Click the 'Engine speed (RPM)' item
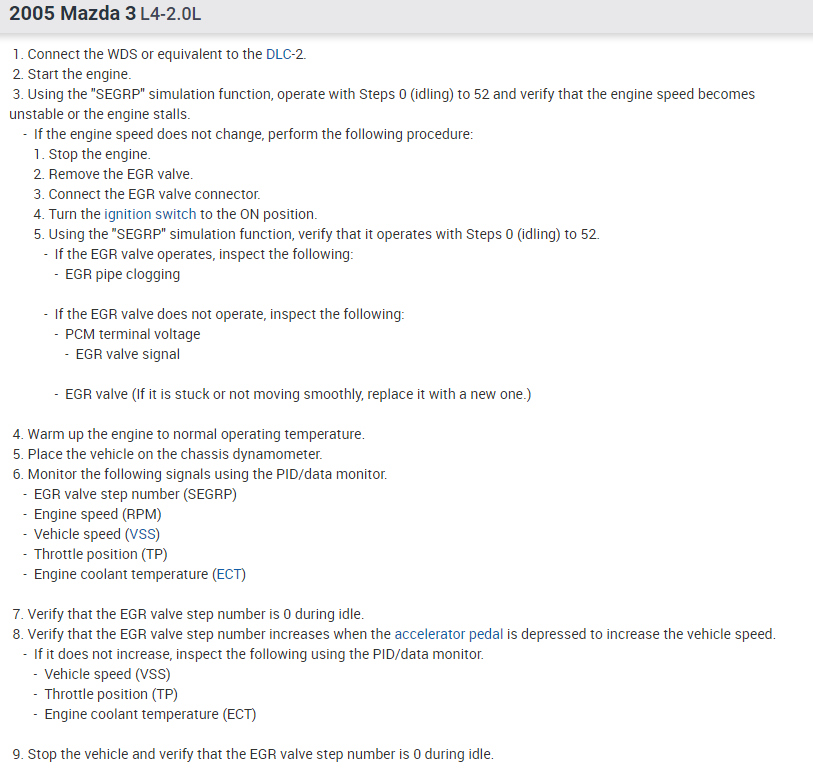Viewport: 813px width, 777px height. point(97,514)
